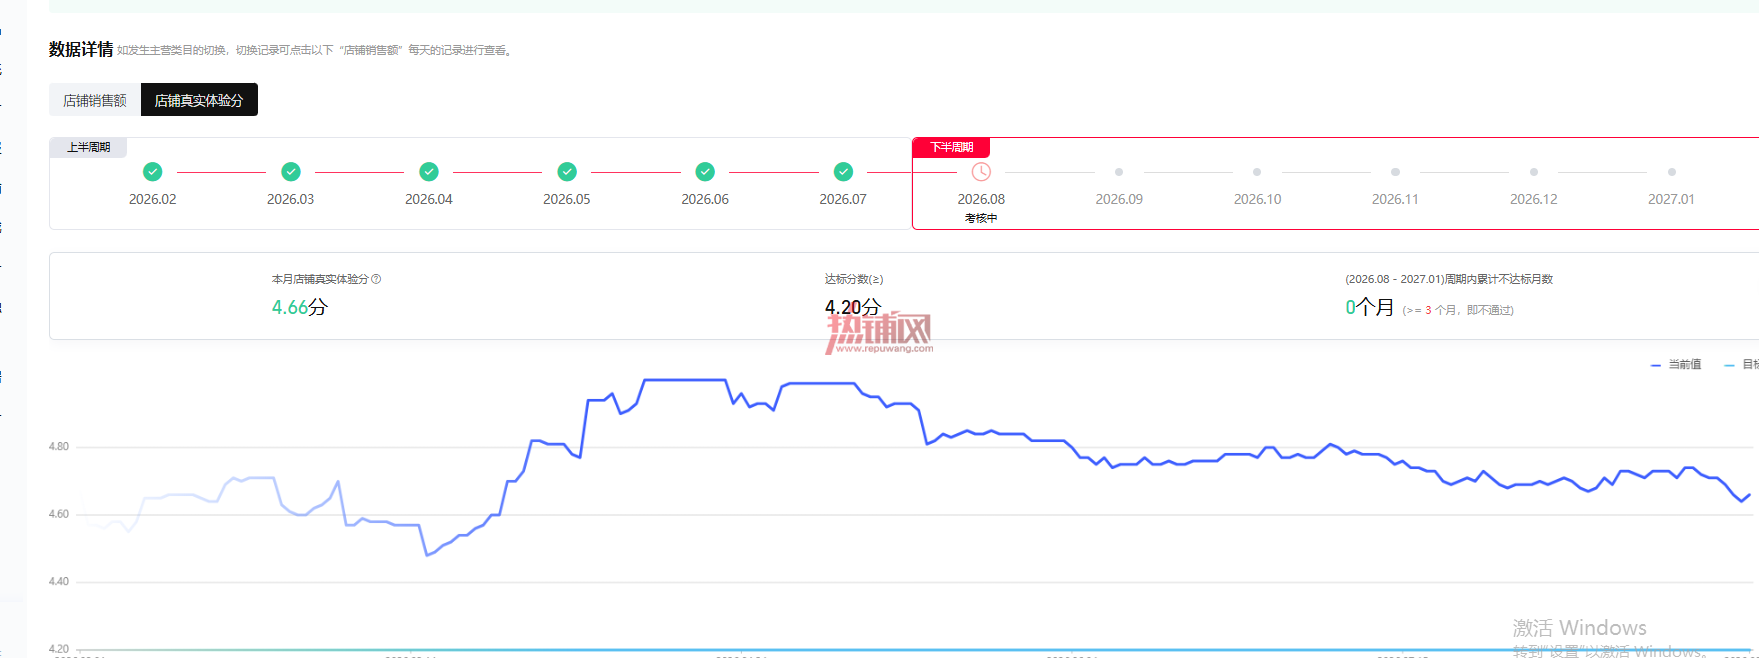The width and height of the screenshot is (1759, 658).
Task: Select the 2027.01 timeline dot
Action: pos(1672,172)
